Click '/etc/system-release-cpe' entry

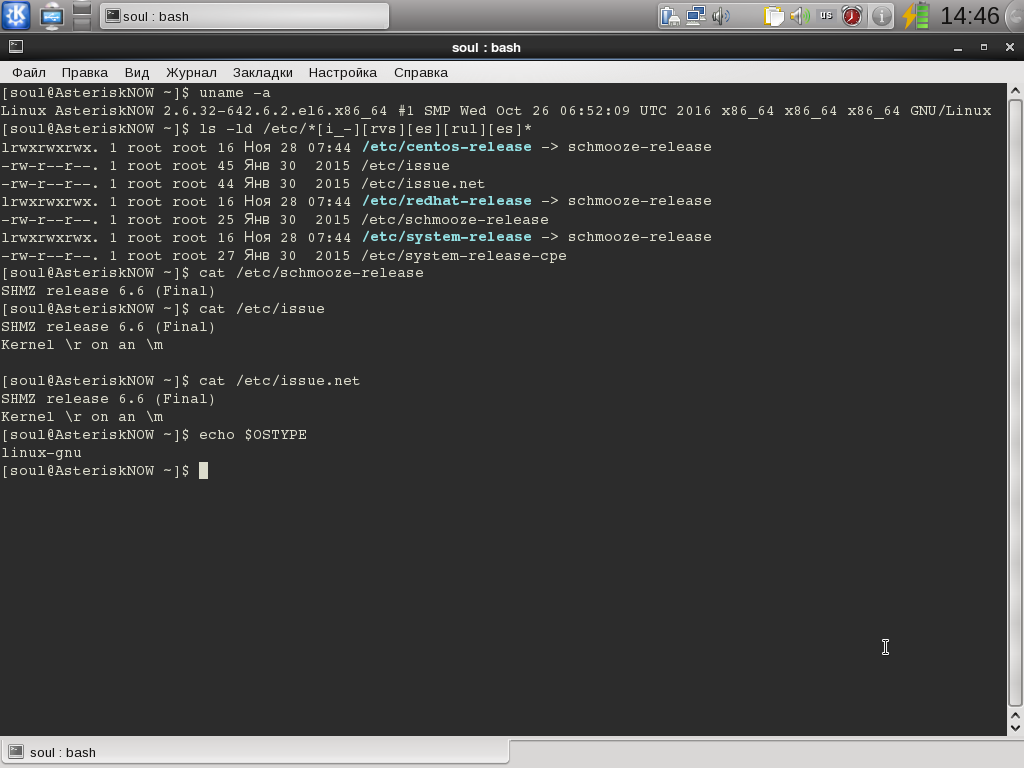[464, 255]
